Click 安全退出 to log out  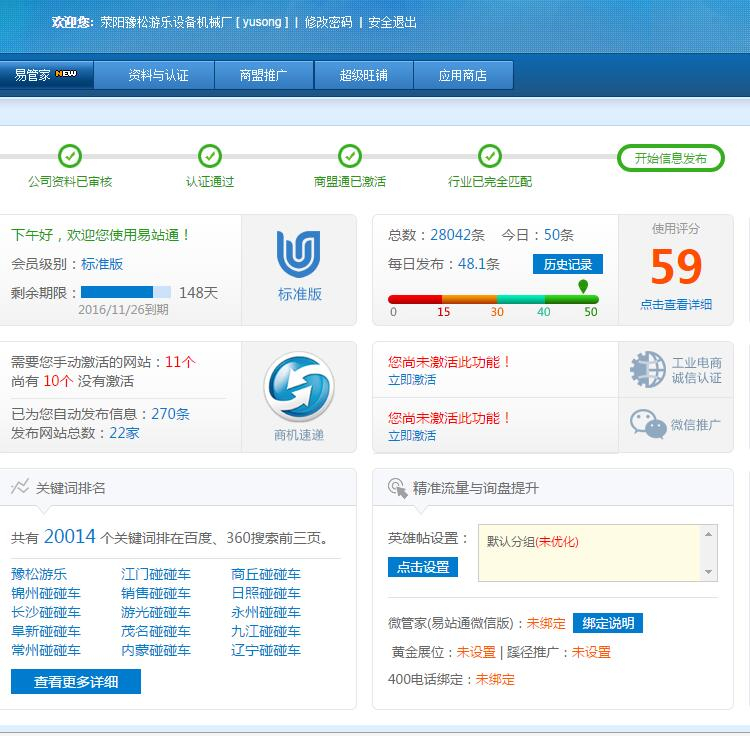(x=392, y=22)
